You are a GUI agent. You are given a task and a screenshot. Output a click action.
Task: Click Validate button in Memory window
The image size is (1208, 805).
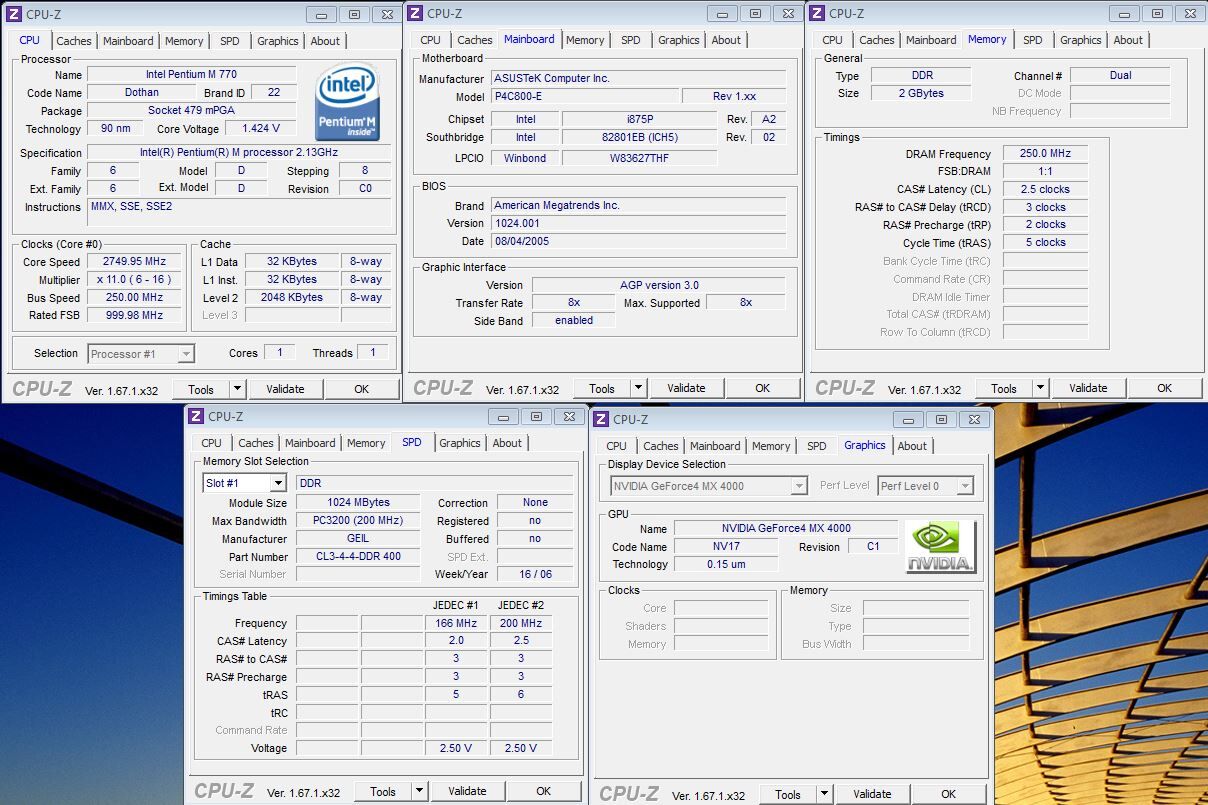tap(1088, 388)
